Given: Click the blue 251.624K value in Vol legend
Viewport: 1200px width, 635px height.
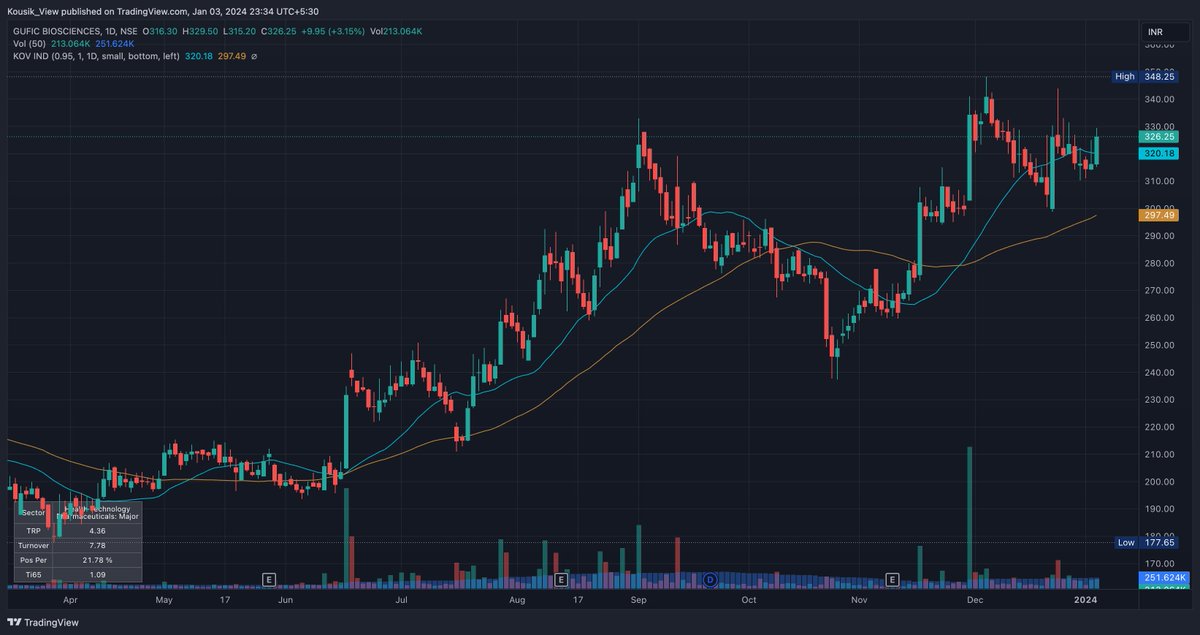Looking at the screenshot, I should [x=115, y=44].
